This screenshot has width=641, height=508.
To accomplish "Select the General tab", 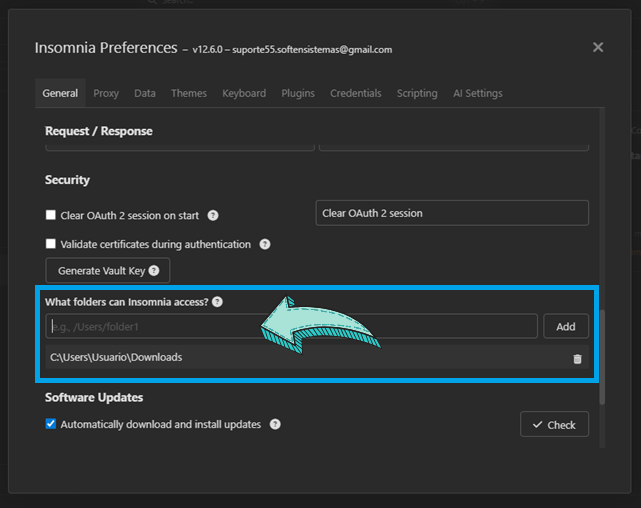I will (60, 93).
